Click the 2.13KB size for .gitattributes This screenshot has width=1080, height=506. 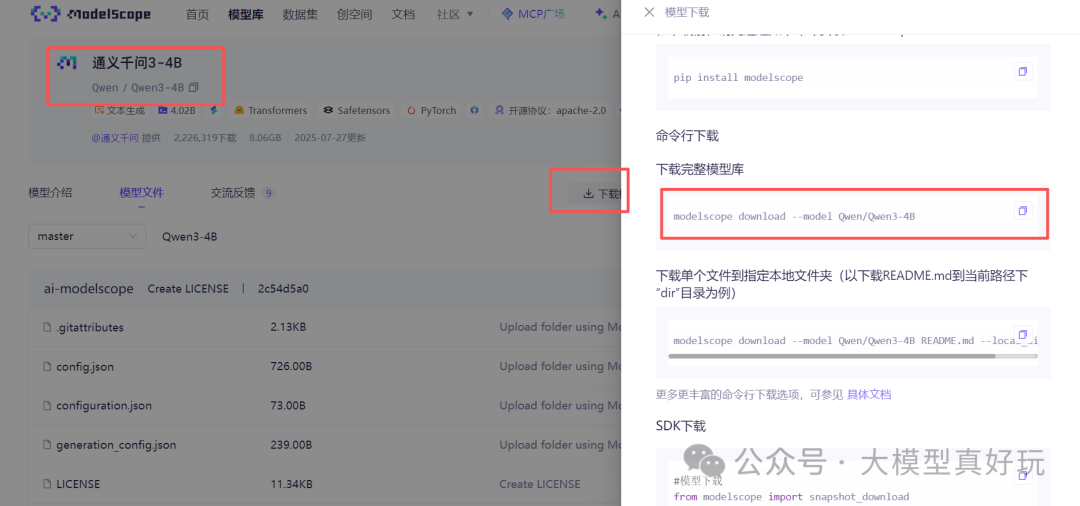coord(288,328)
